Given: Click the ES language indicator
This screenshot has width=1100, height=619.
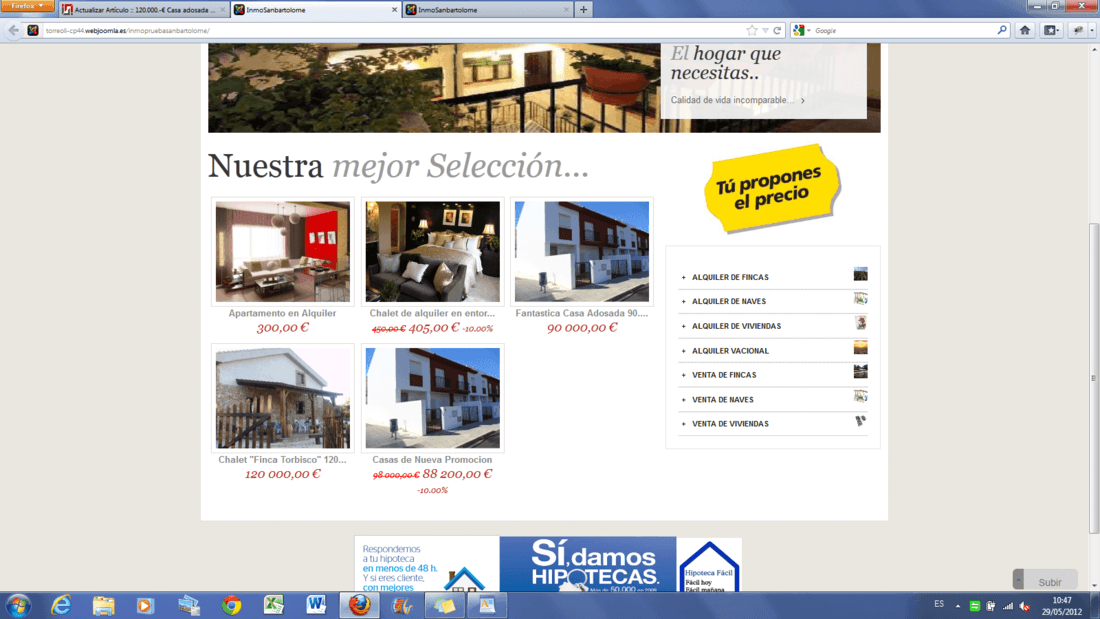Looking at the screenshot, I should (939, 604).
